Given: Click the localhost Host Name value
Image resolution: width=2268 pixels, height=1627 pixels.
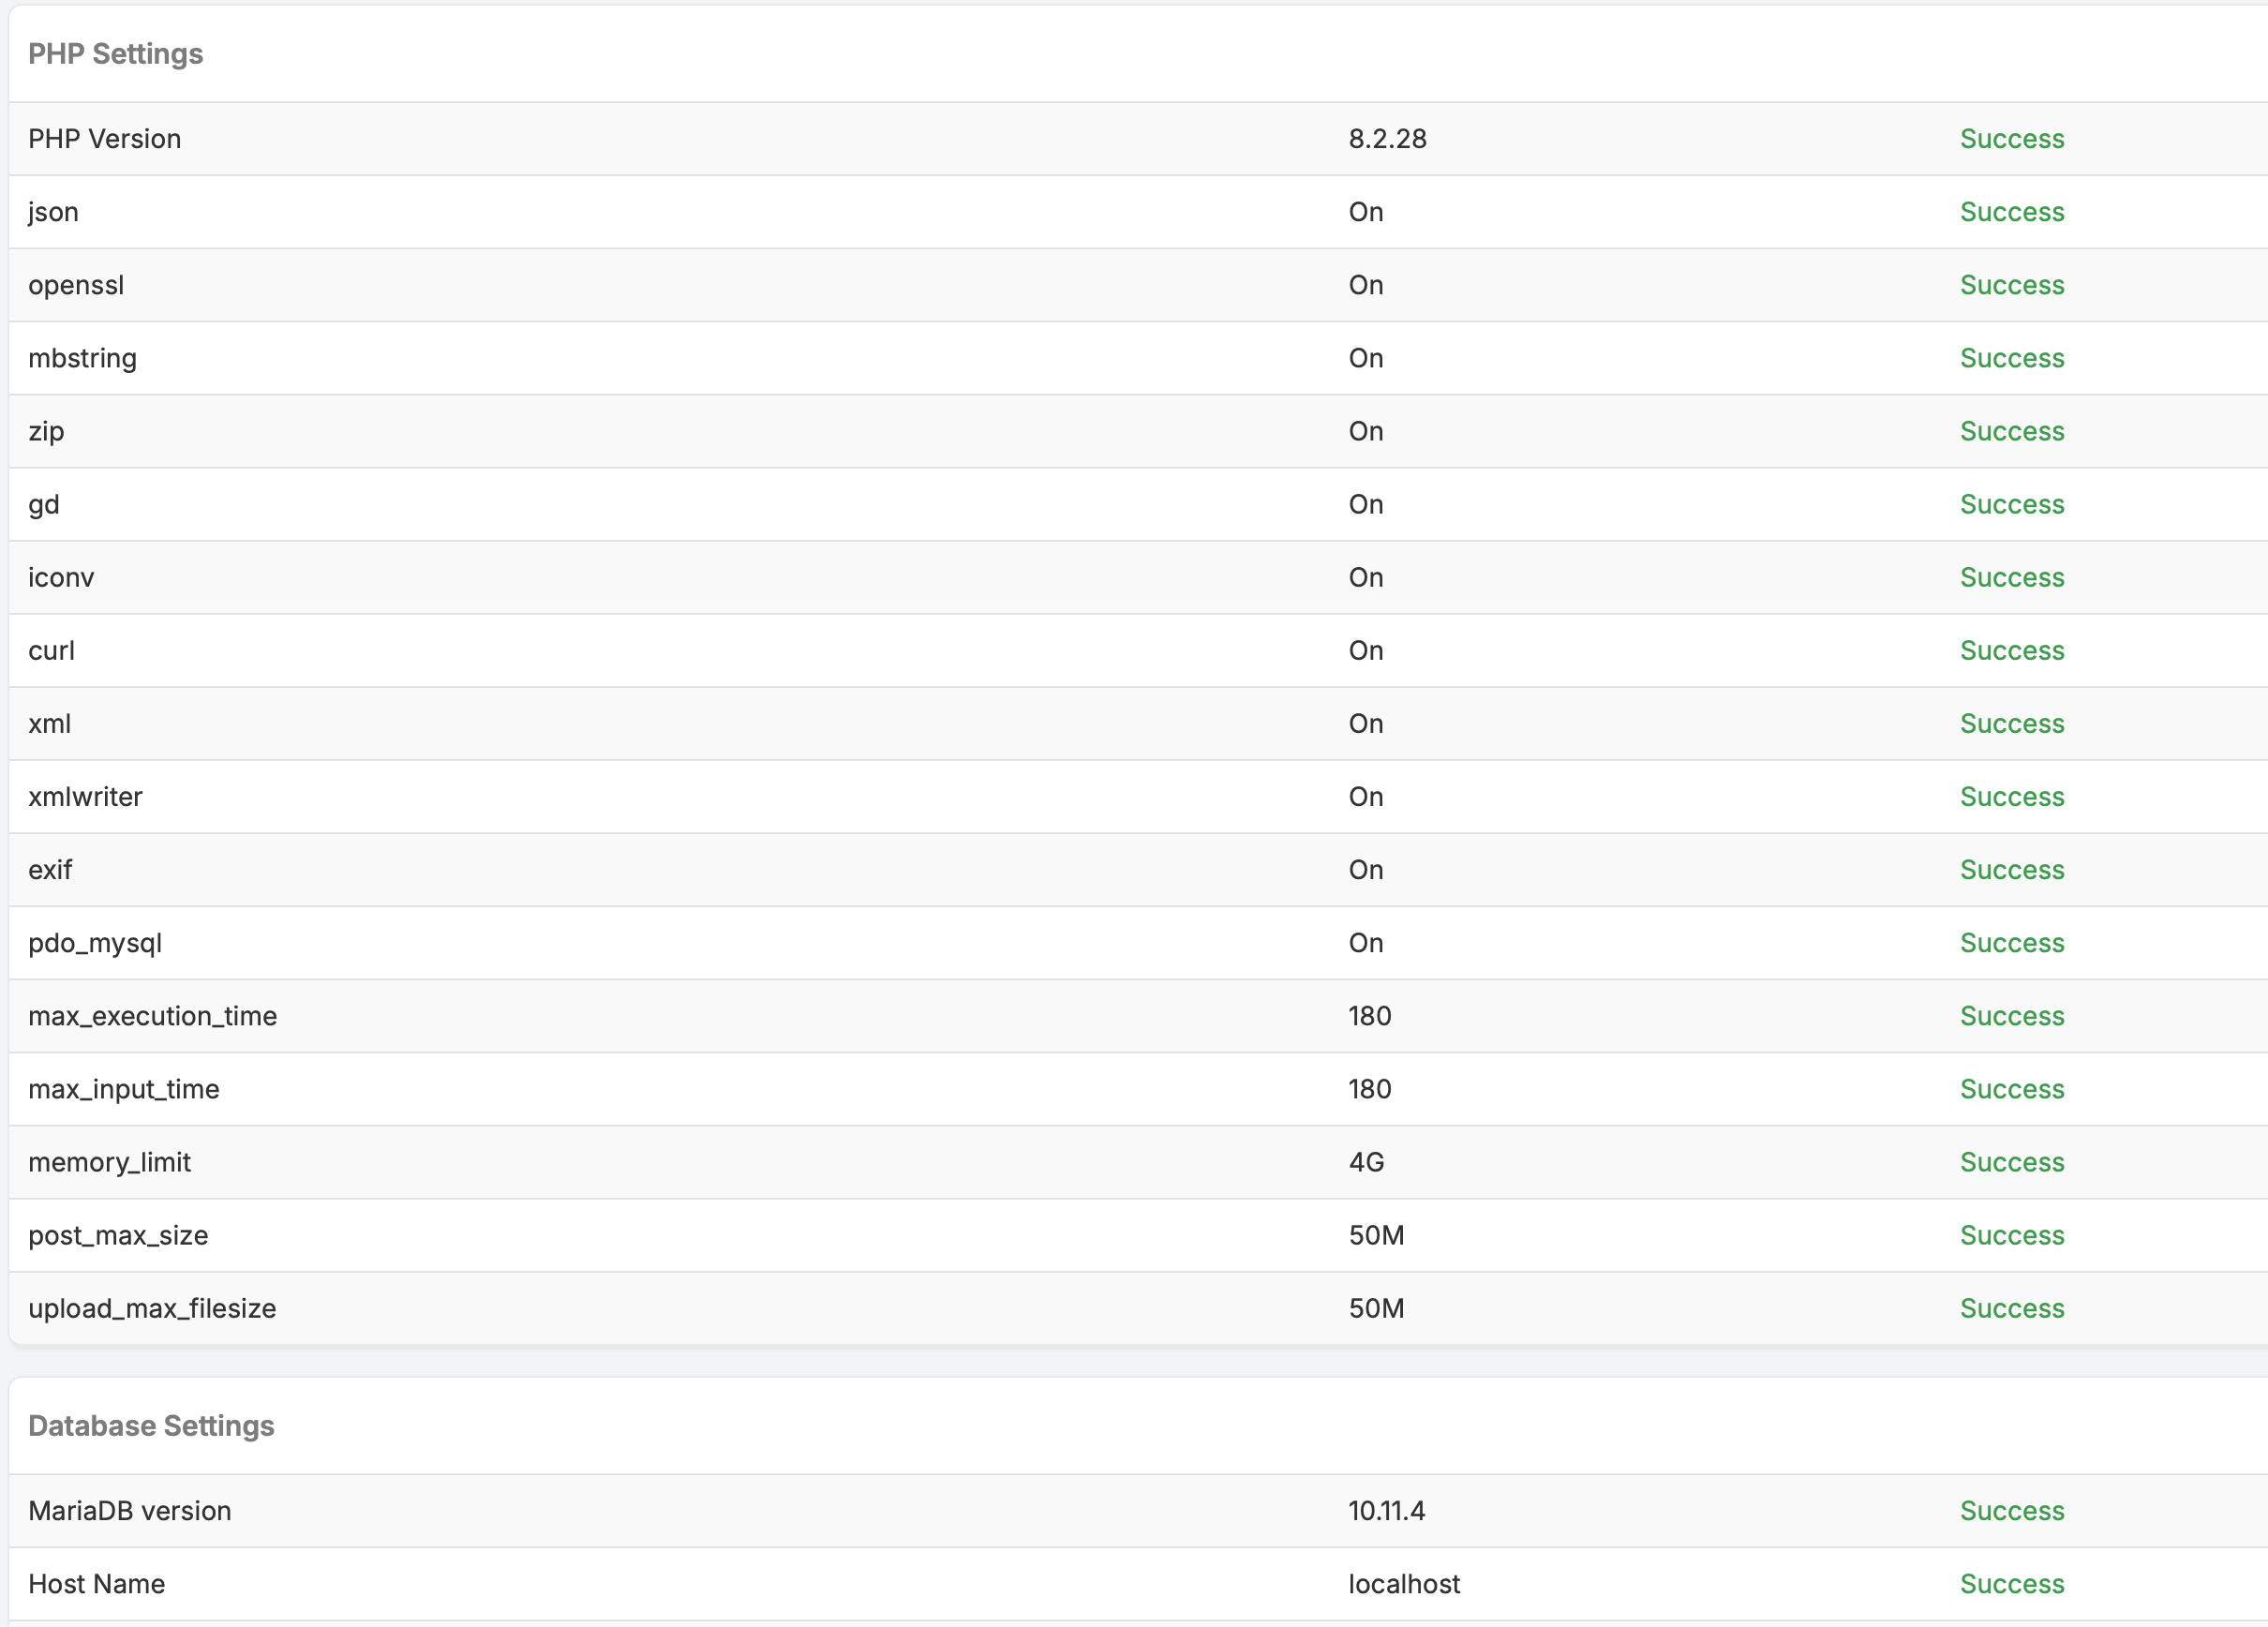Looking at the screenshot, I should click(1403, 1584).
